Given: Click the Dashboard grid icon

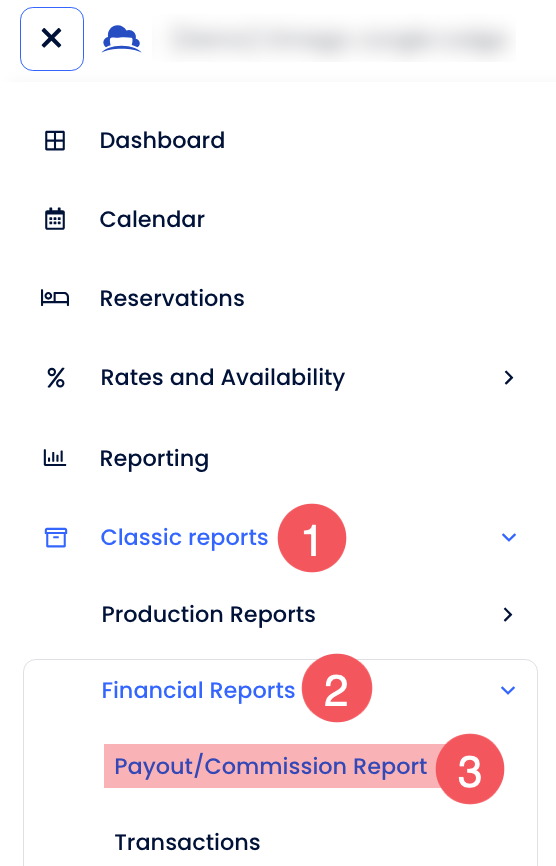Looking at the screenshot, I should pos(55,141).
